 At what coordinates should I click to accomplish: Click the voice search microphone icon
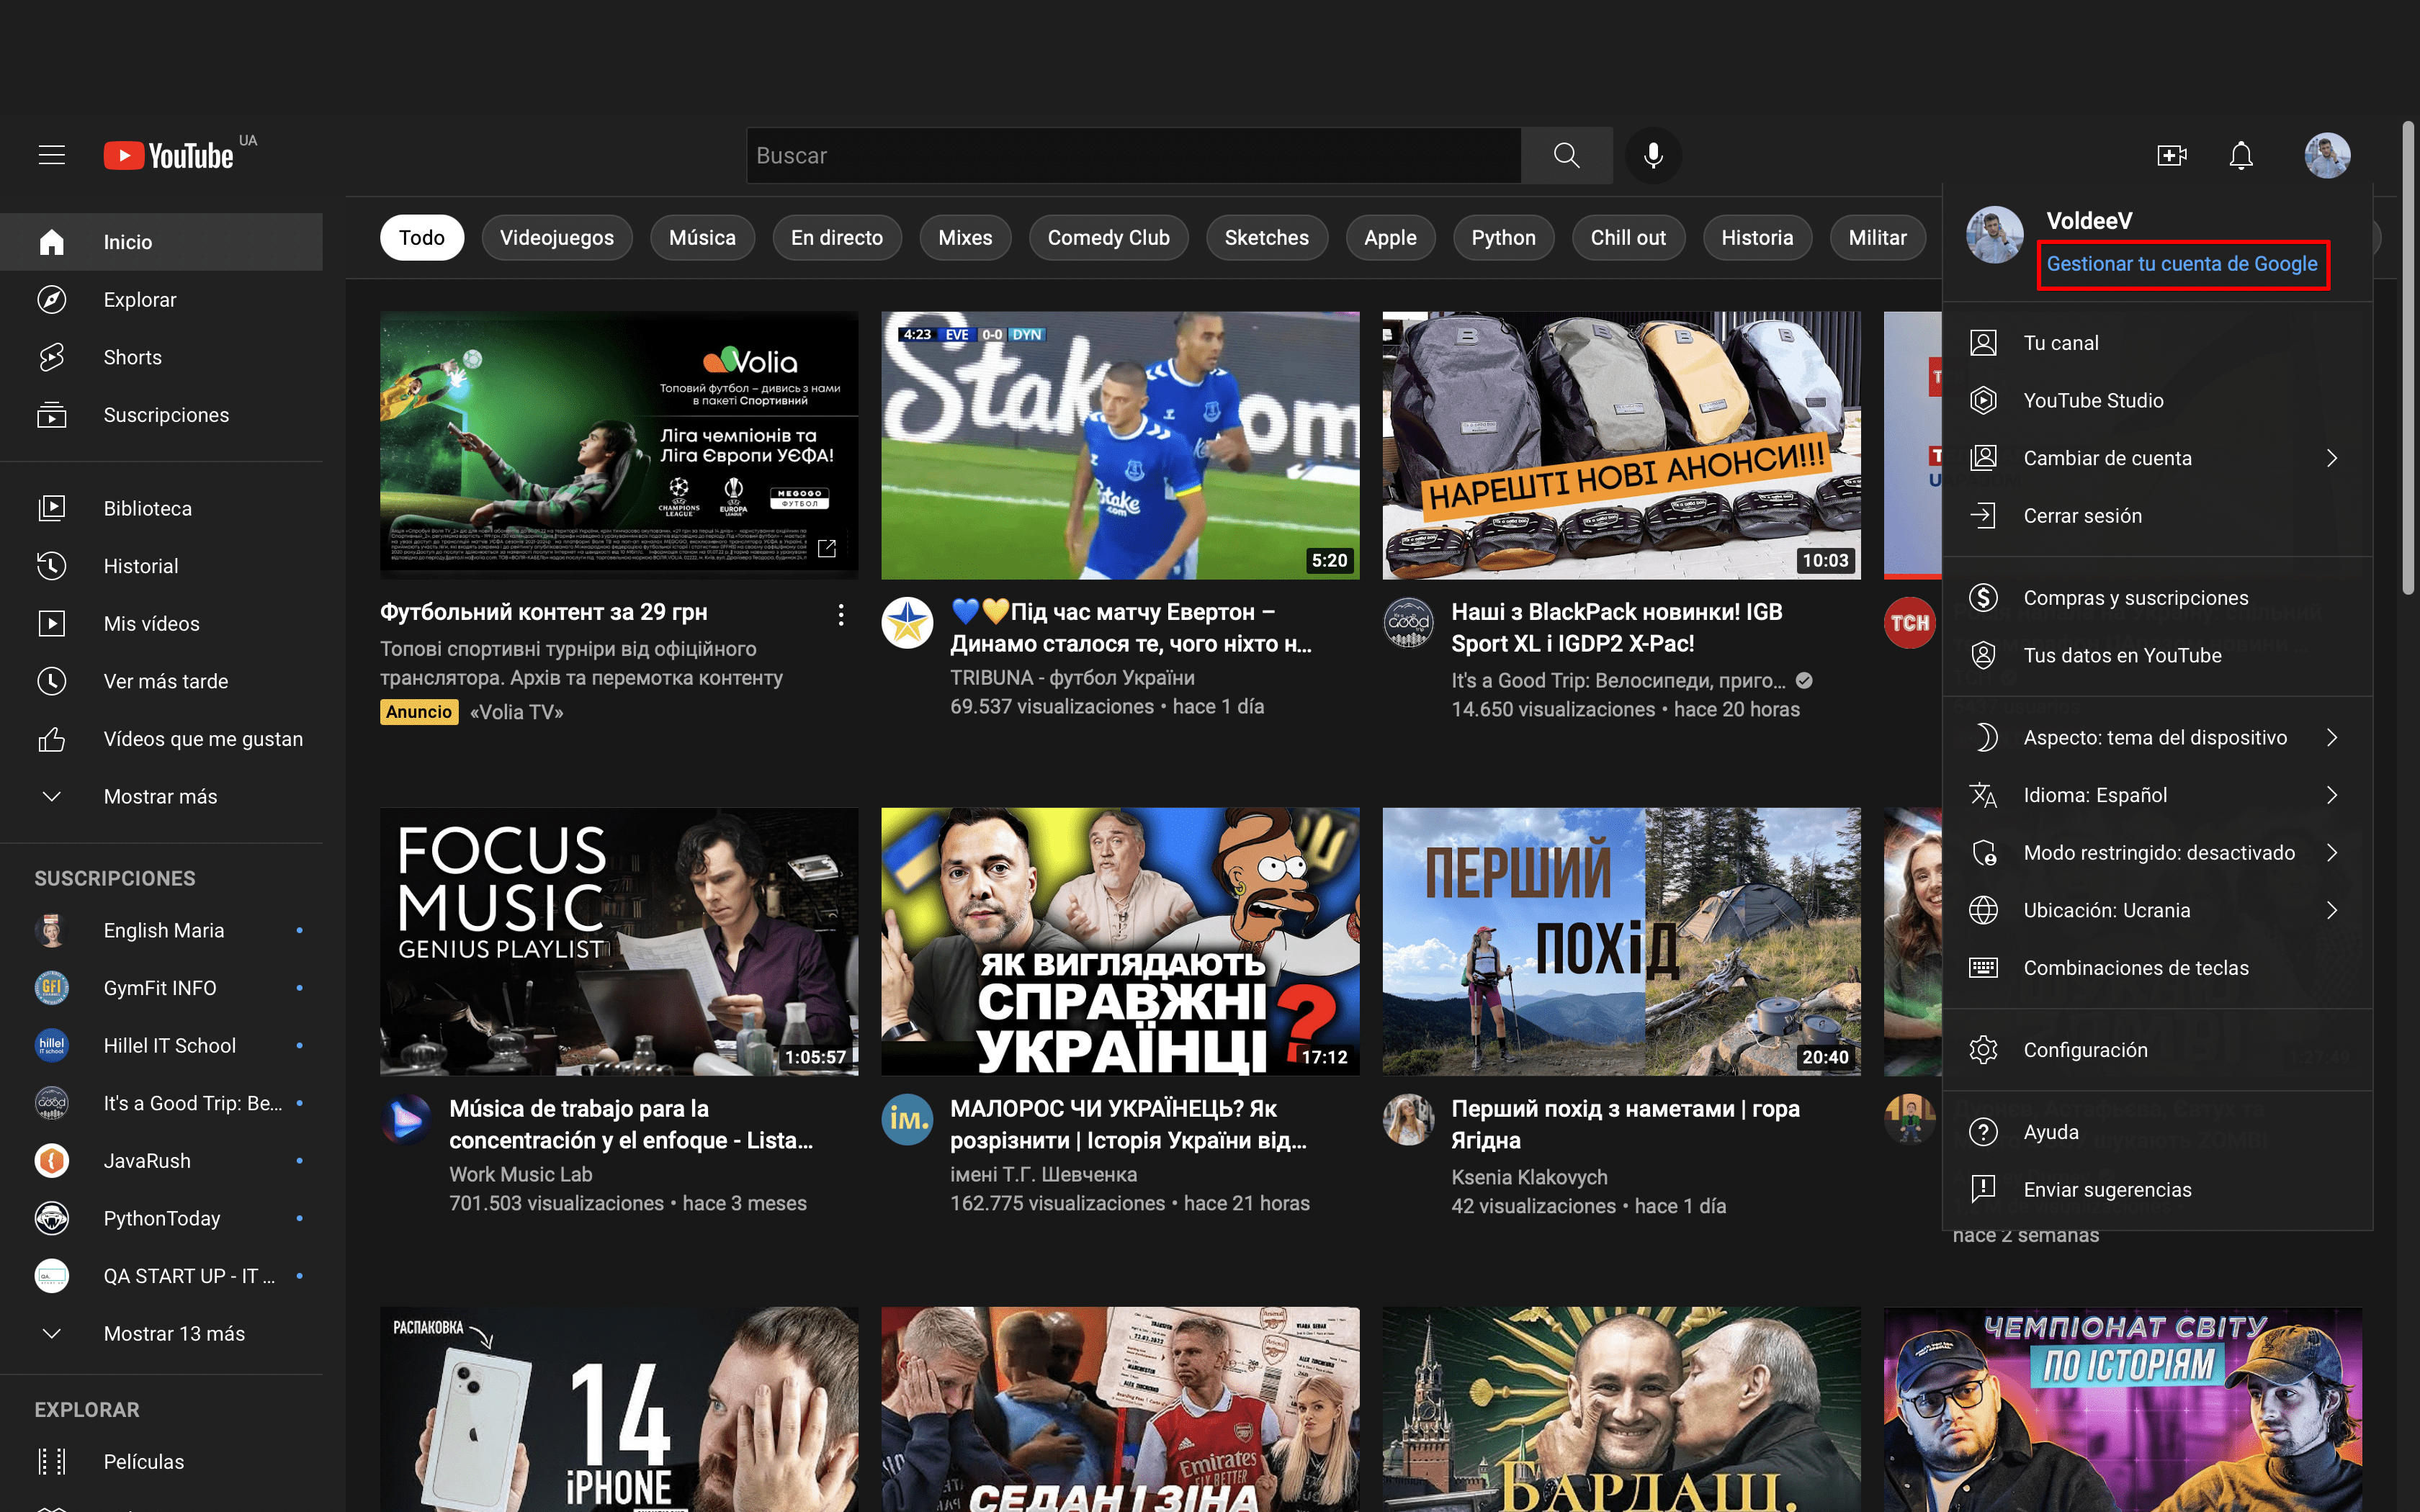[1653, 155]
